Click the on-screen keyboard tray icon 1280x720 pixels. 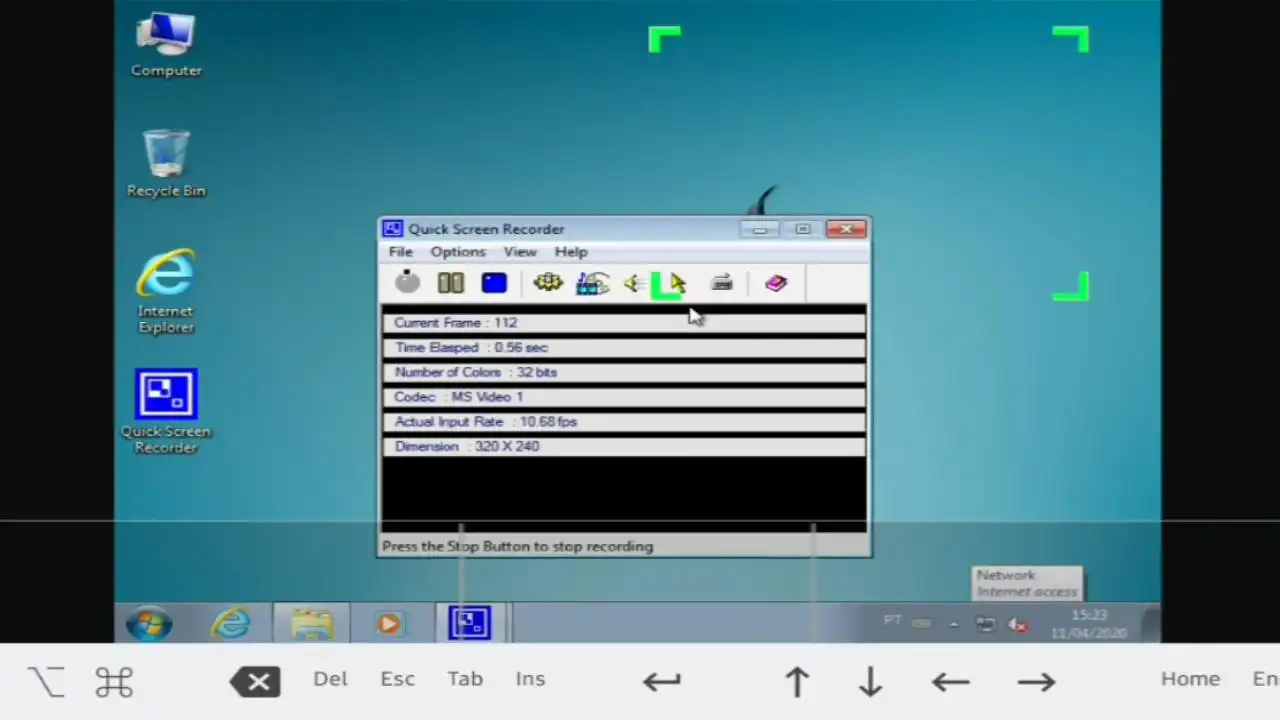(922, 623)
